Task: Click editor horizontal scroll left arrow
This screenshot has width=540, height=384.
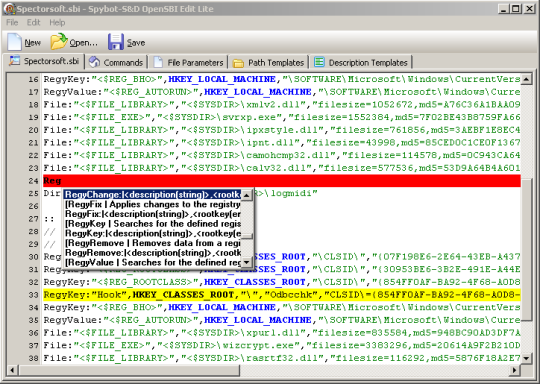Action: pyautogui.click(x=13, y=370)
